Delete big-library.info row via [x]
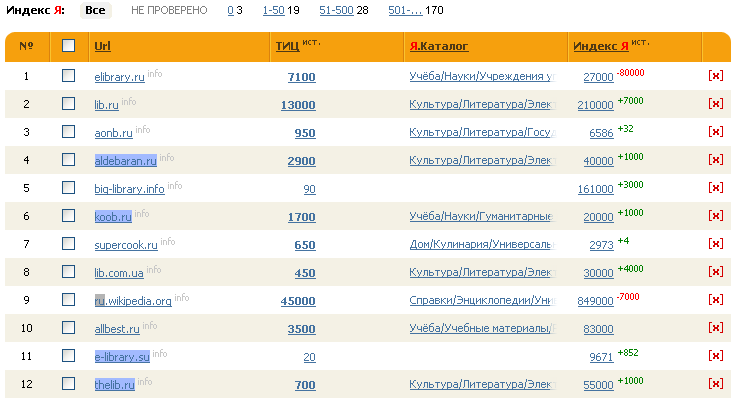Image resolution: width=752 pixels, height=402 pixels. click(715, 188)
